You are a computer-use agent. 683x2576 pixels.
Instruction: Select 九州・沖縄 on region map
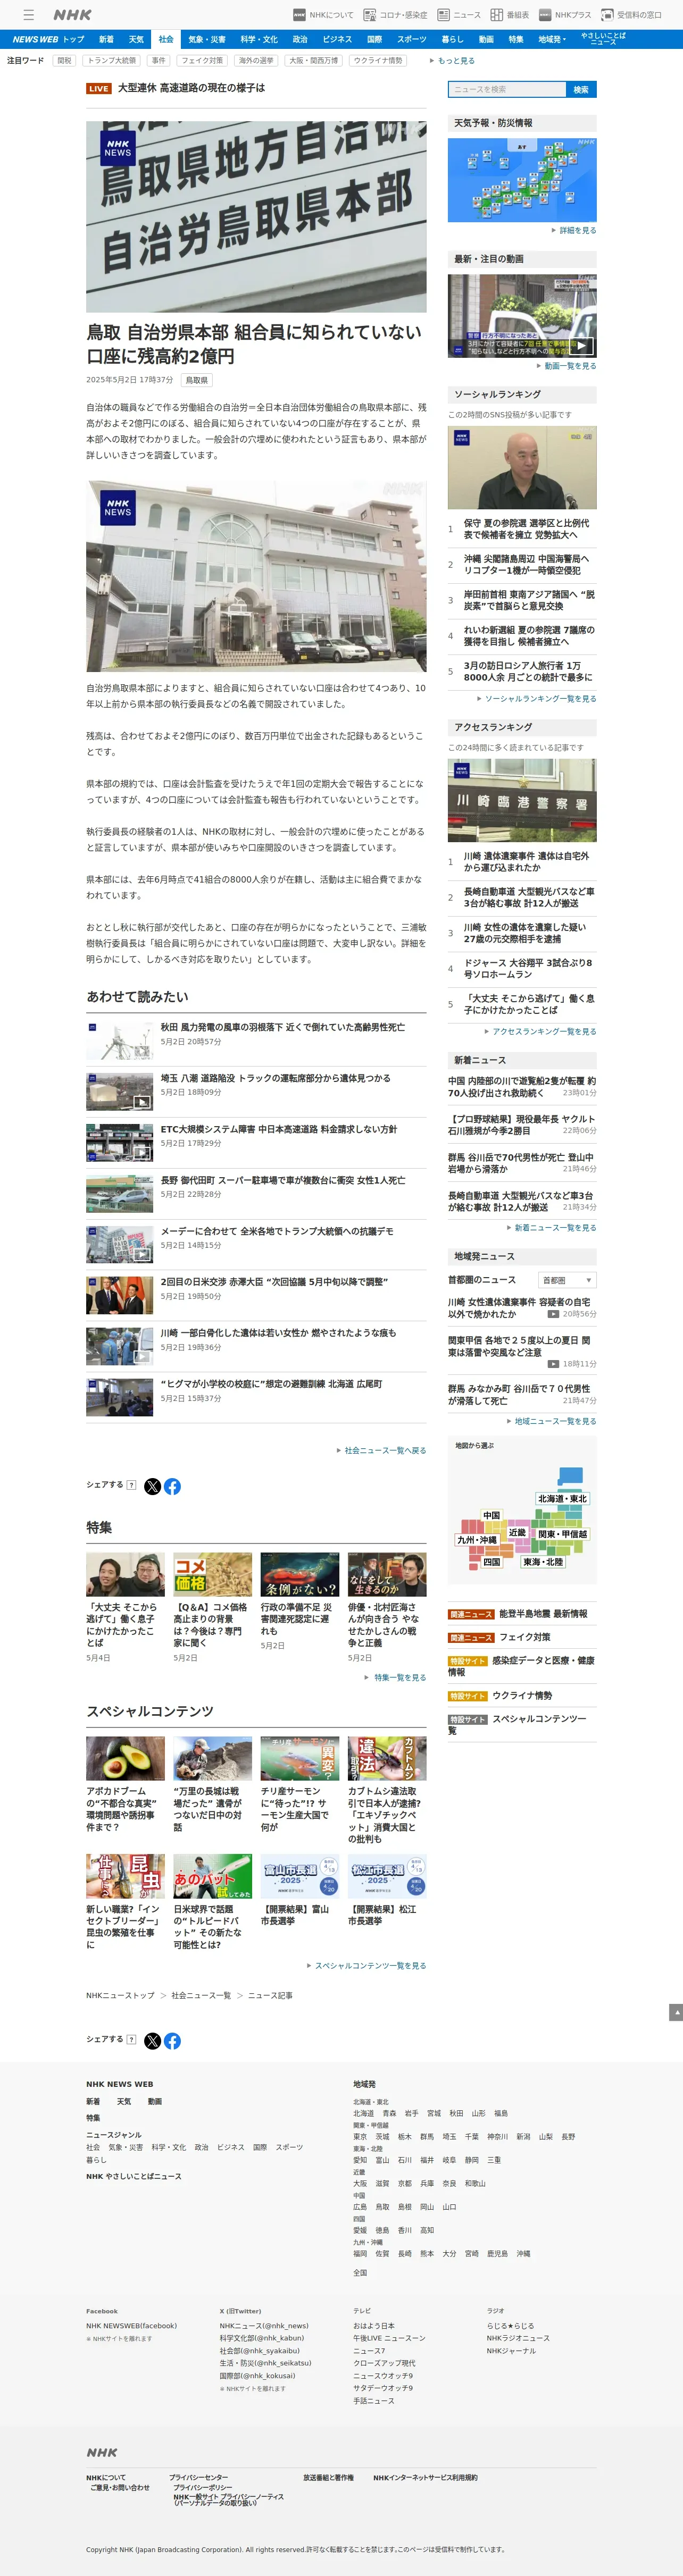(x=477, y=1540)
